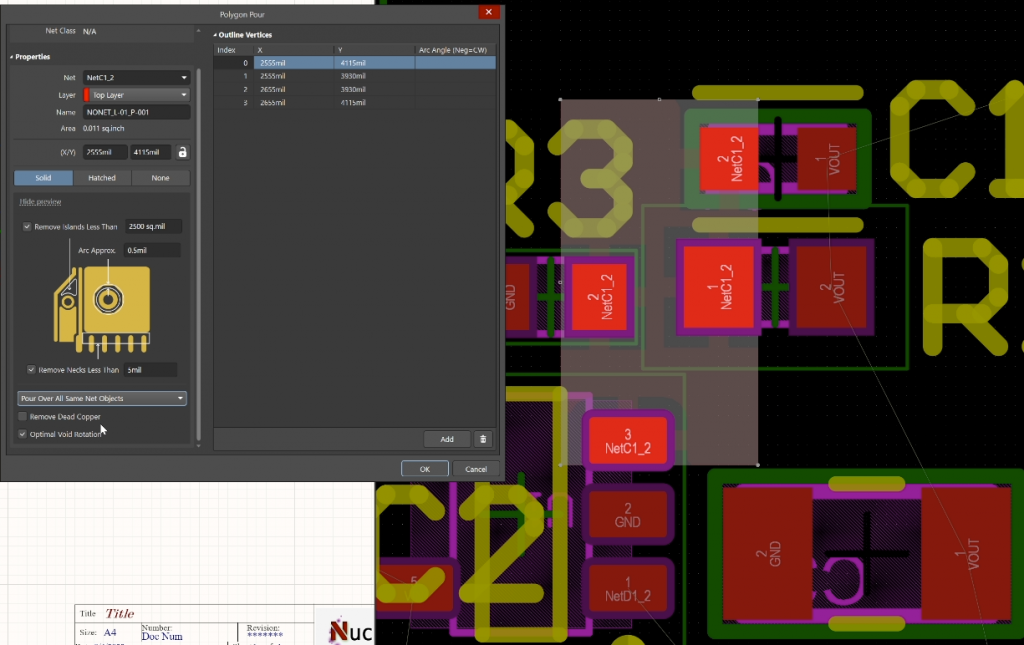Click the polygon pour preview image
This screenshot has width=1024, height=645.
click(x=102, y=308)
